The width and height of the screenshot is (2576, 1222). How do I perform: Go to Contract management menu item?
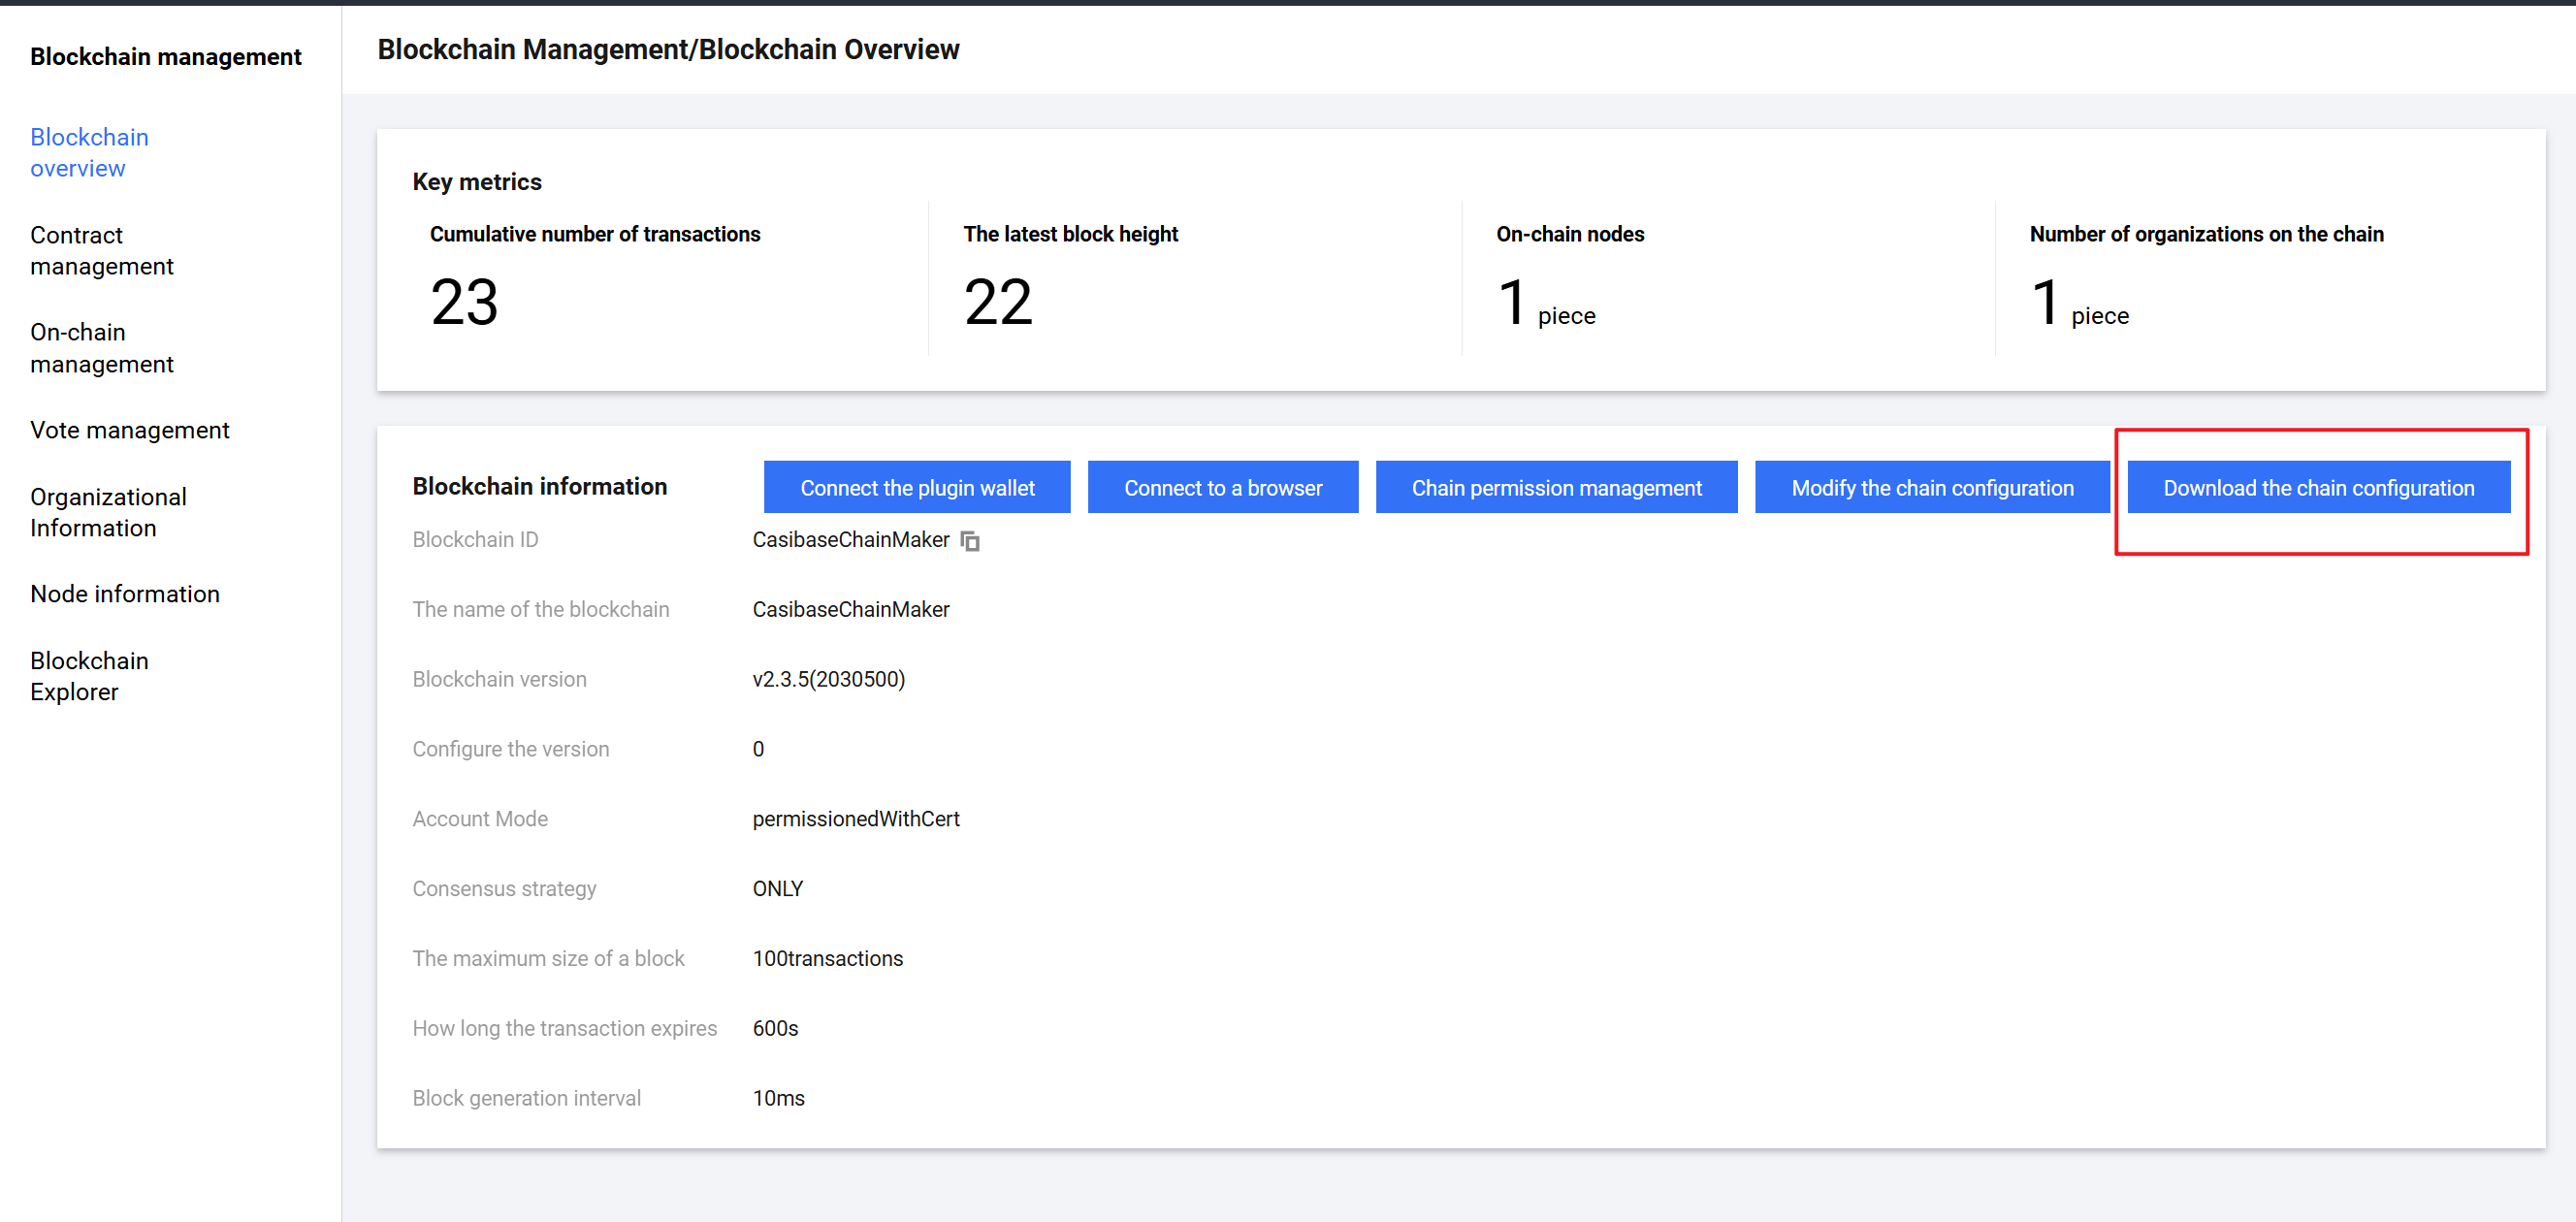(x=101, y=250)
